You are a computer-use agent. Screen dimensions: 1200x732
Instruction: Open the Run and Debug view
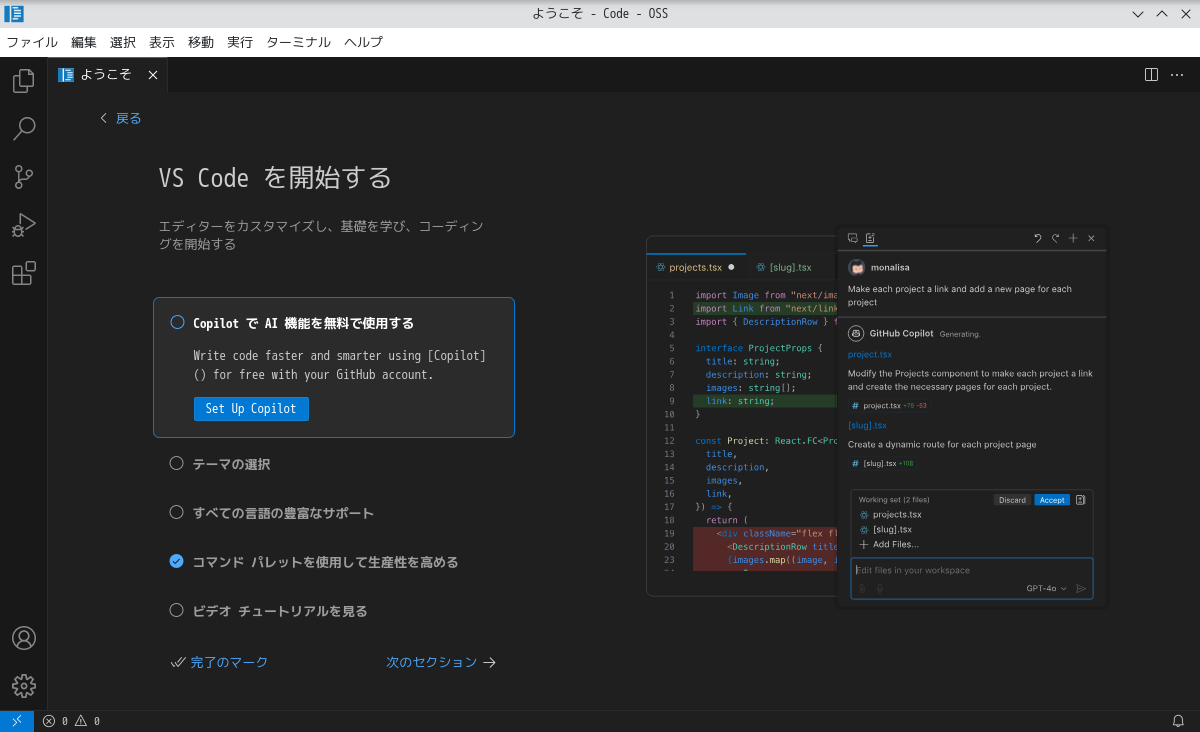click(x=24, y=225)
